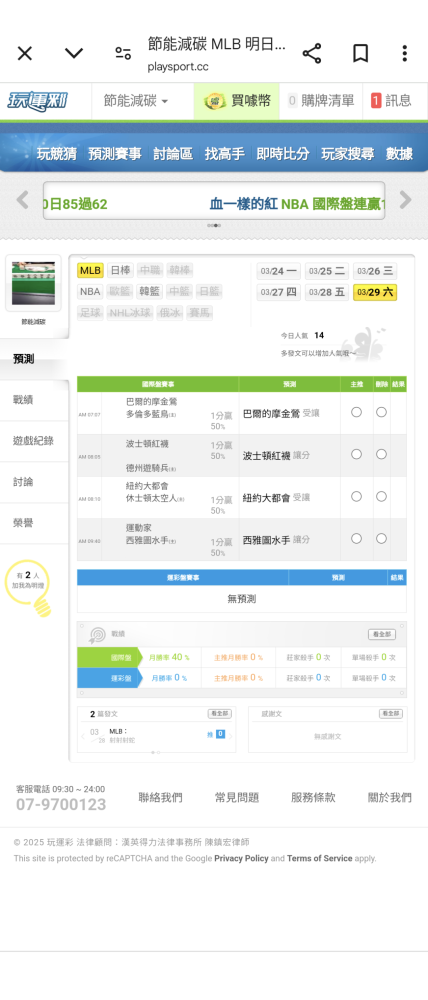Go to next post with right chevron
The width and height of the screenshot is (428, 1000).
[230, 736]
